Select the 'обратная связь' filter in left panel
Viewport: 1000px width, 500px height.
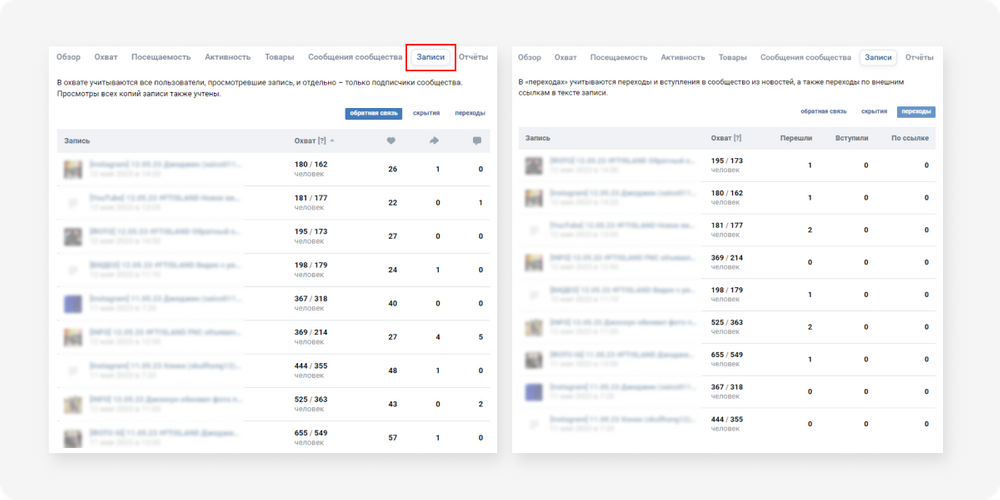pyautogui.click(x=374, y=113)
